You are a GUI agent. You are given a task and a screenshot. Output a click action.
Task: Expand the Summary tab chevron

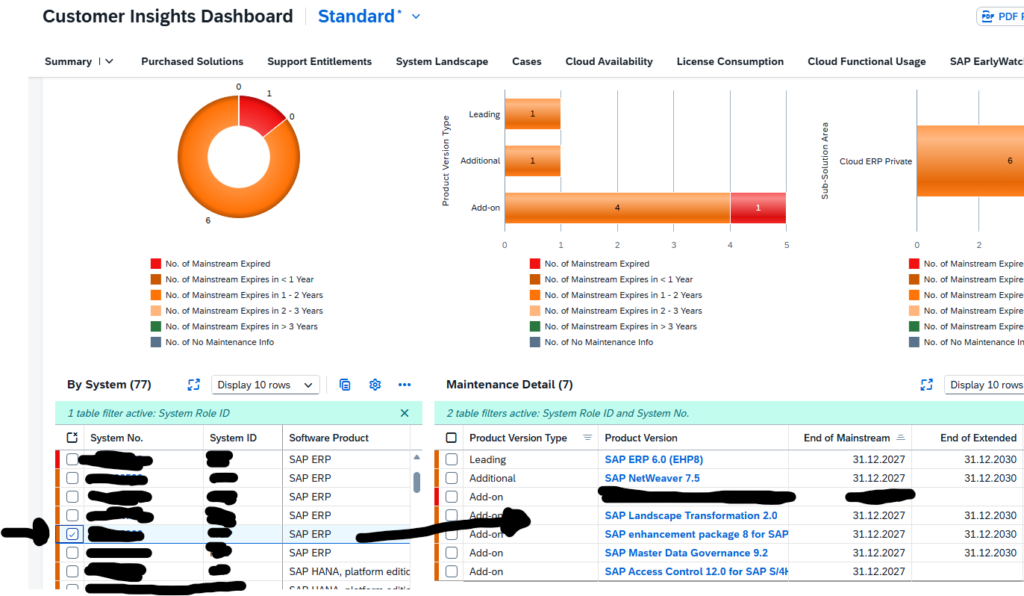click(109, 62)
